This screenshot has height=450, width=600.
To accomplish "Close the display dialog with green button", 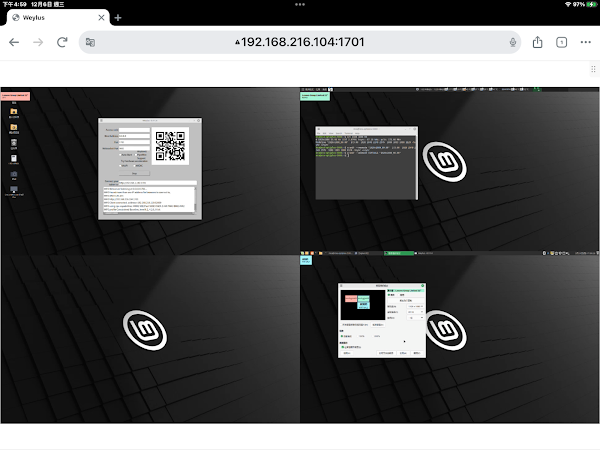I will (422, 285).
